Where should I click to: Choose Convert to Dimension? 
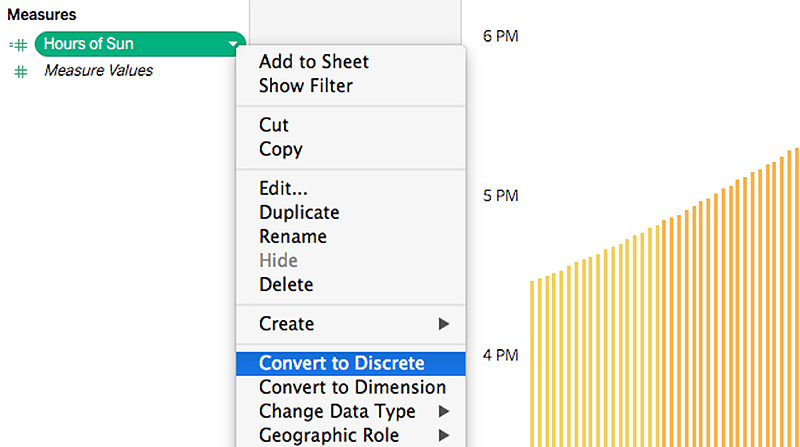click(351, 387)
